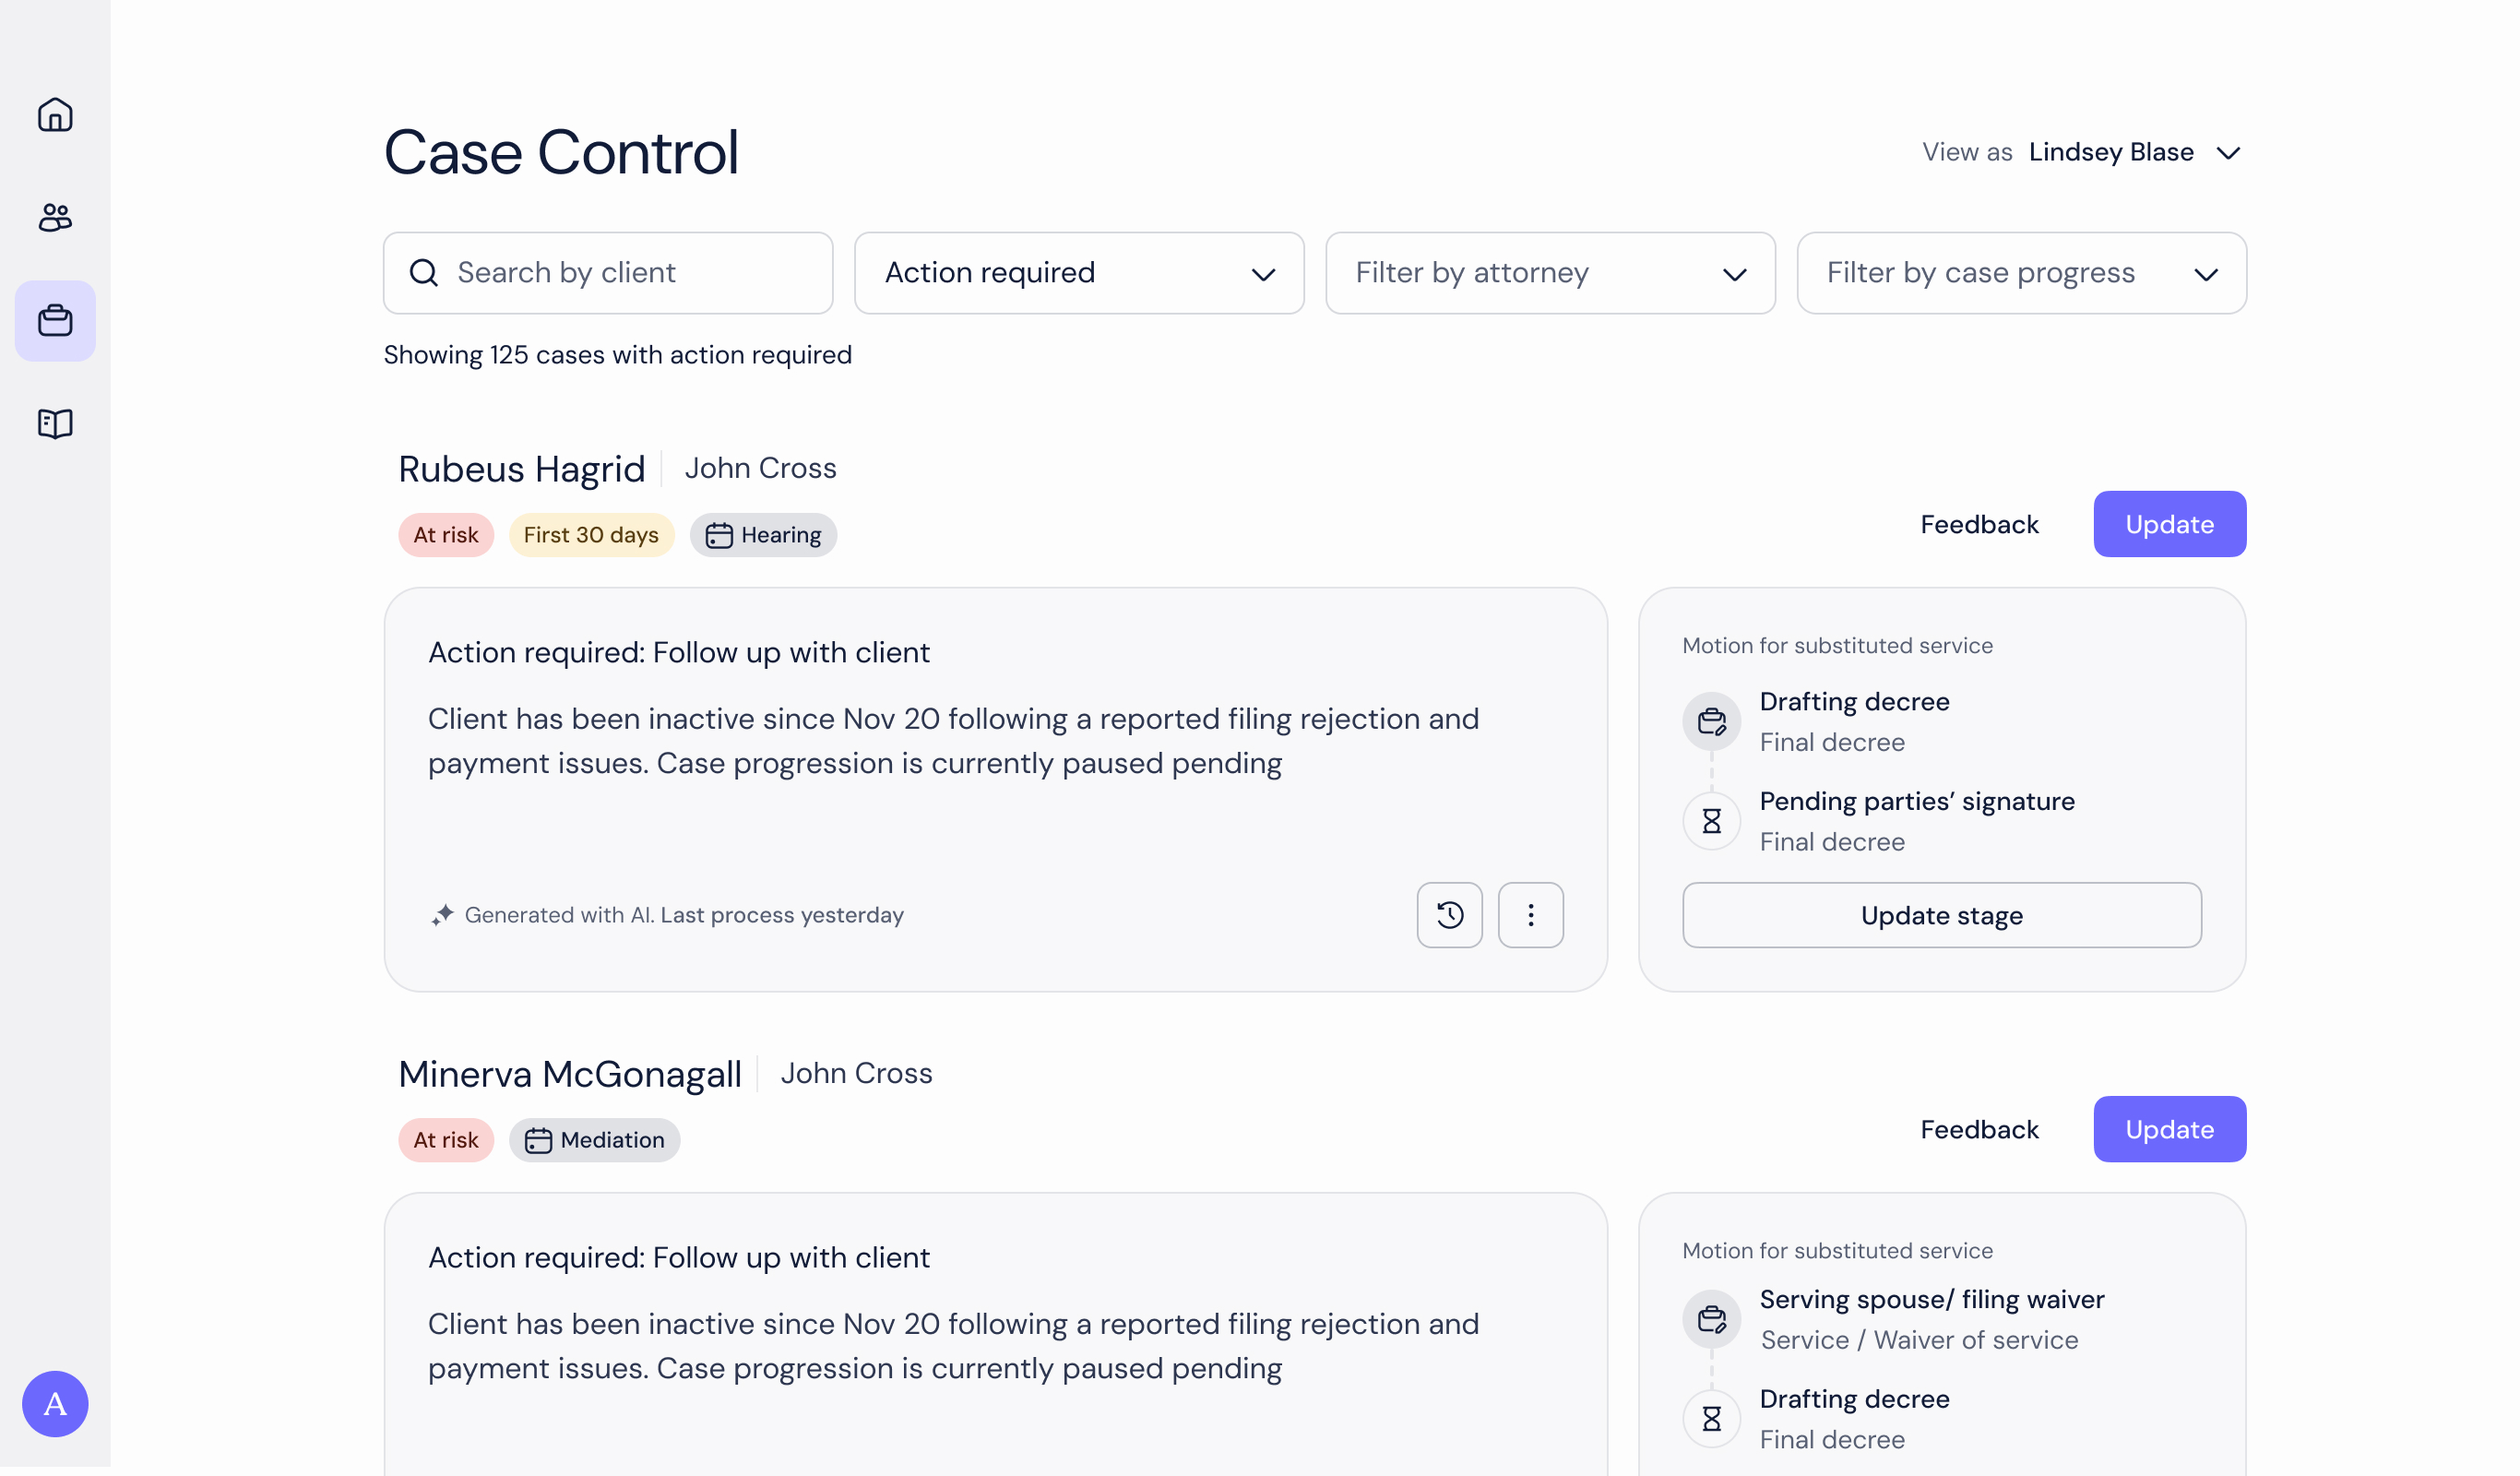Click the hourglass icon beside Pending parties' signature
Screen dimensions: 2520x1476
pyautogui.click(x=1712, y=821)
